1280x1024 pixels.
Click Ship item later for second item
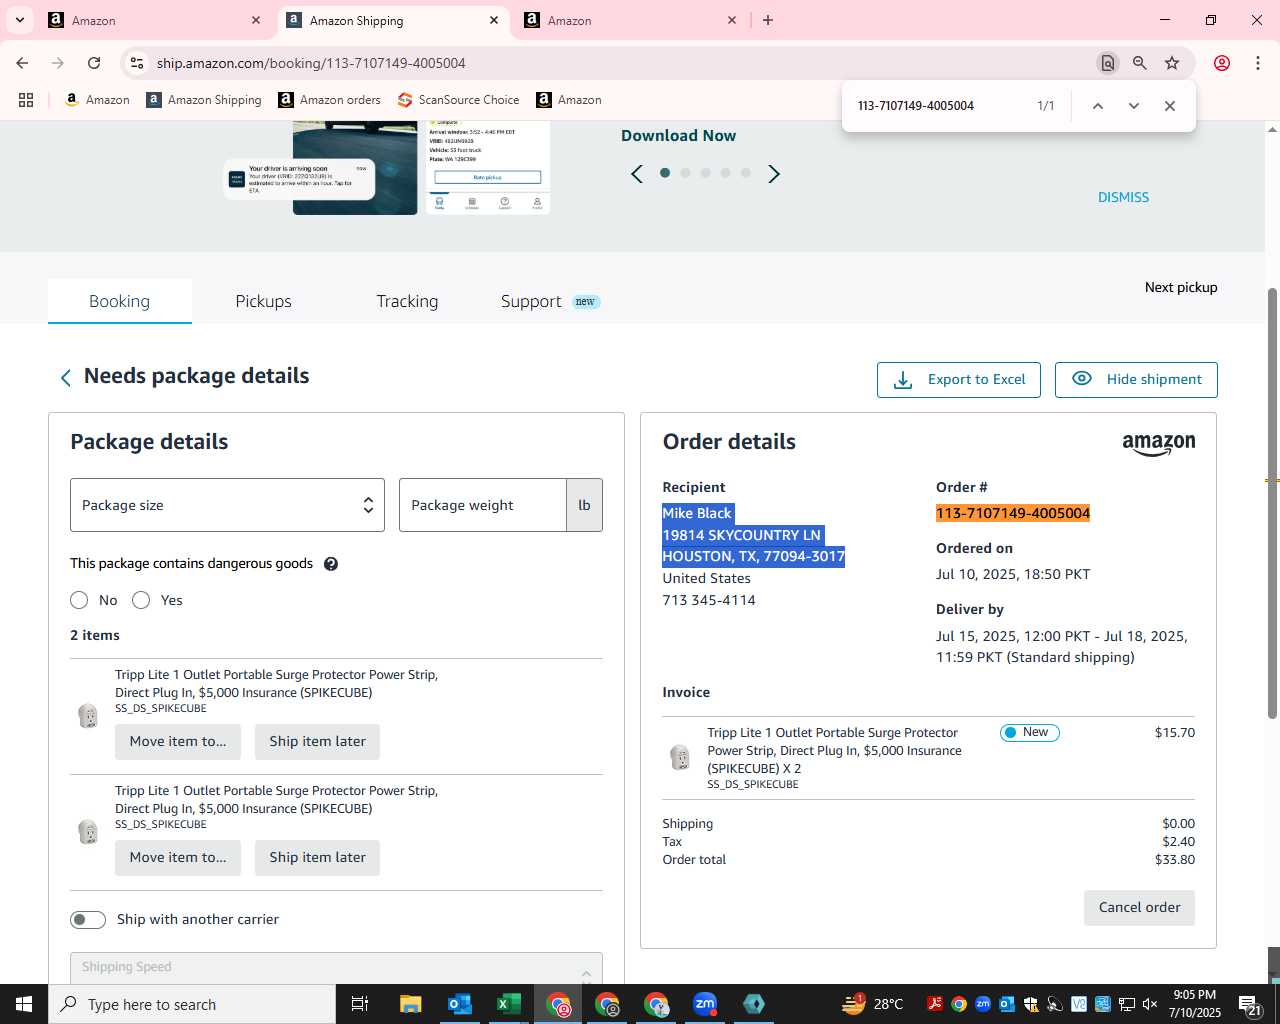(x=317, y=858)
